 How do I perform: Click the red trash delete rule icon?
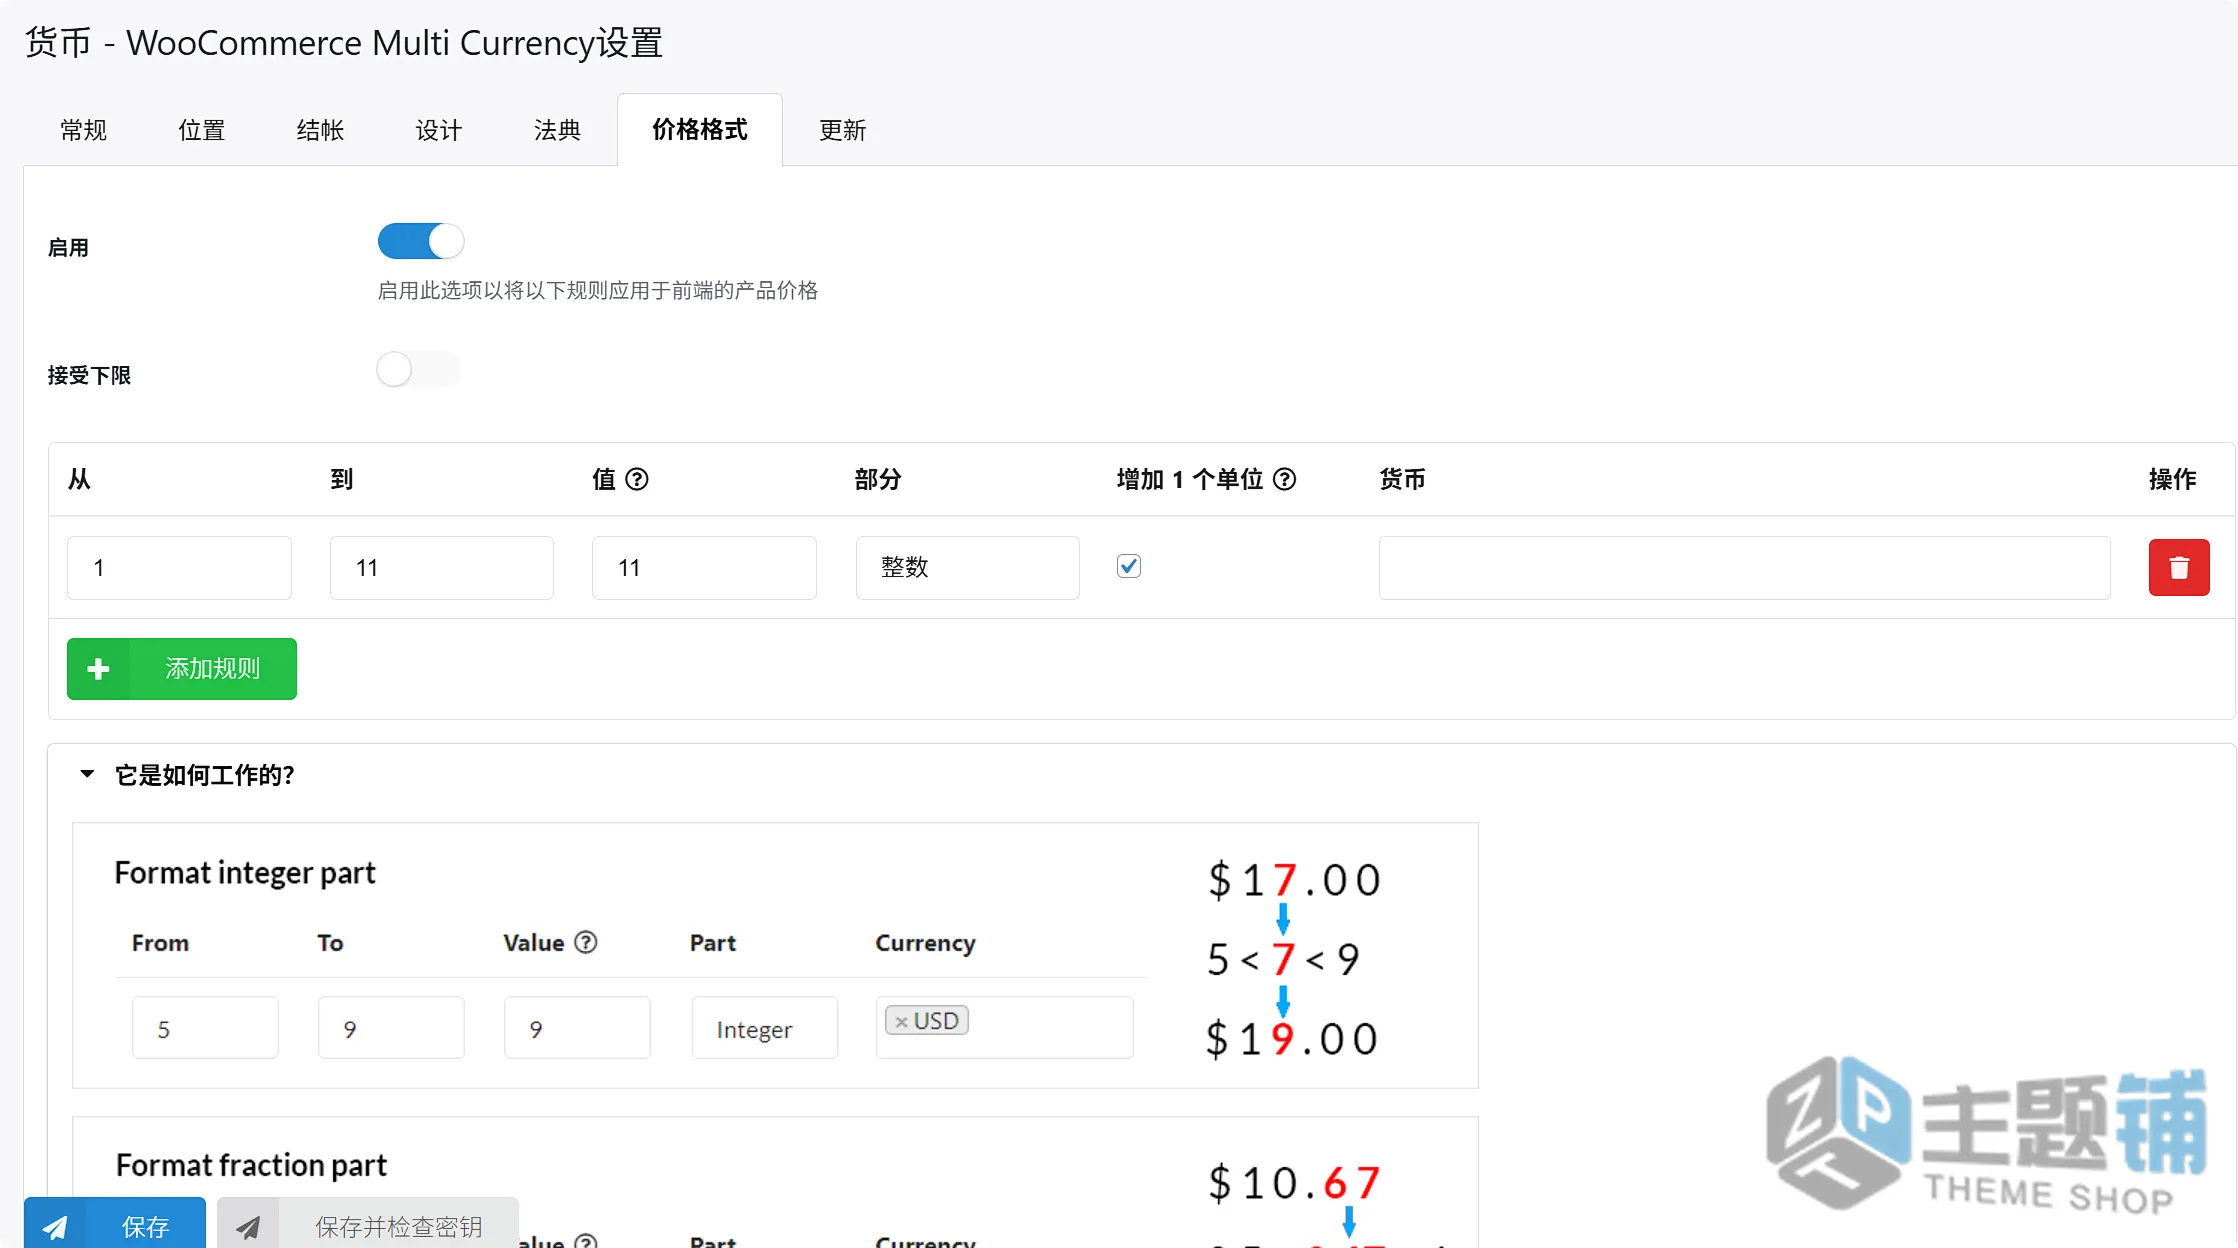tap(2178, 568)
